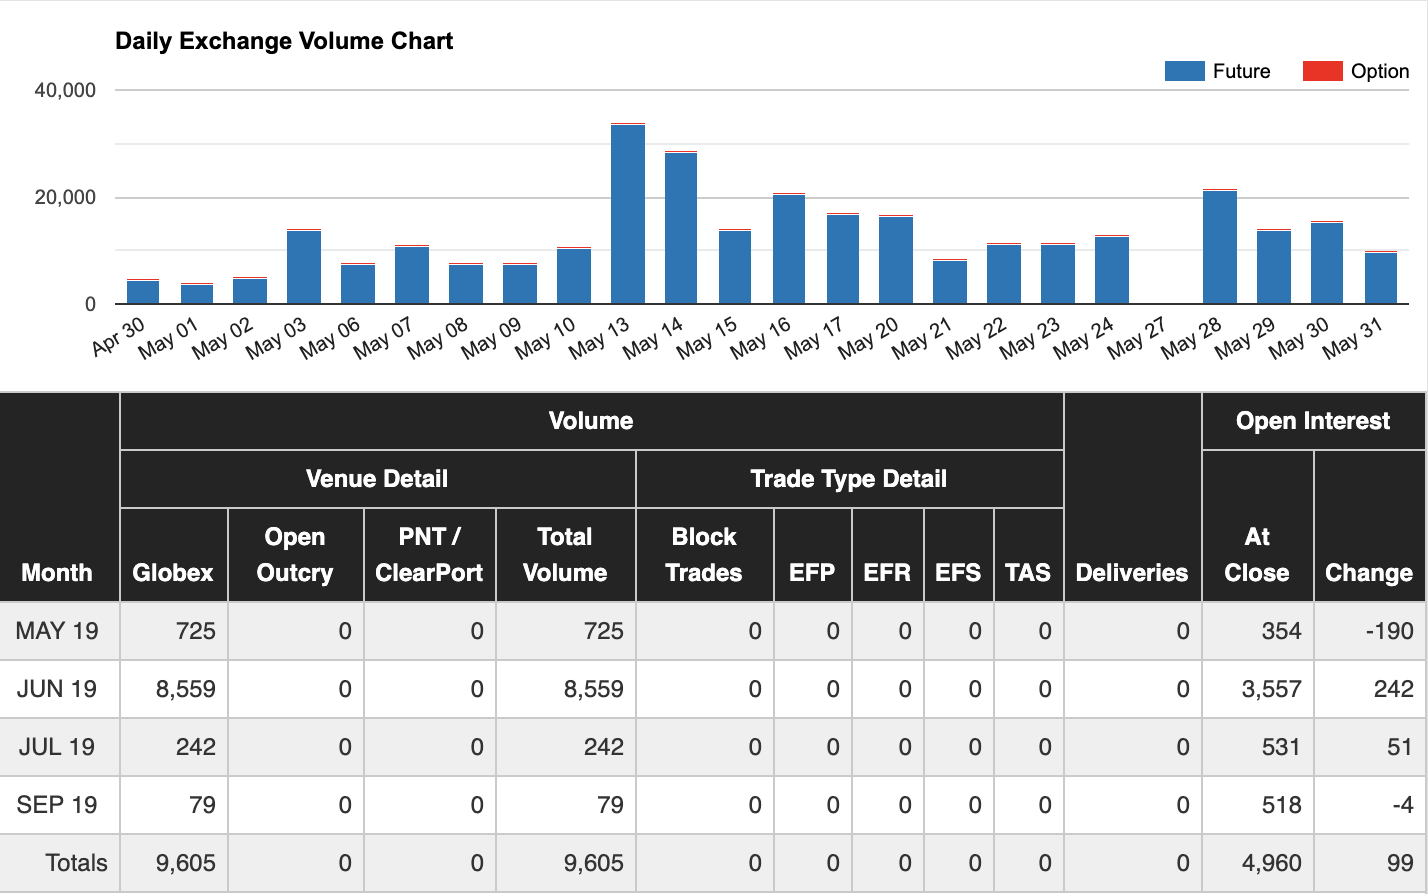Click the May 16 volume bar

789,249
